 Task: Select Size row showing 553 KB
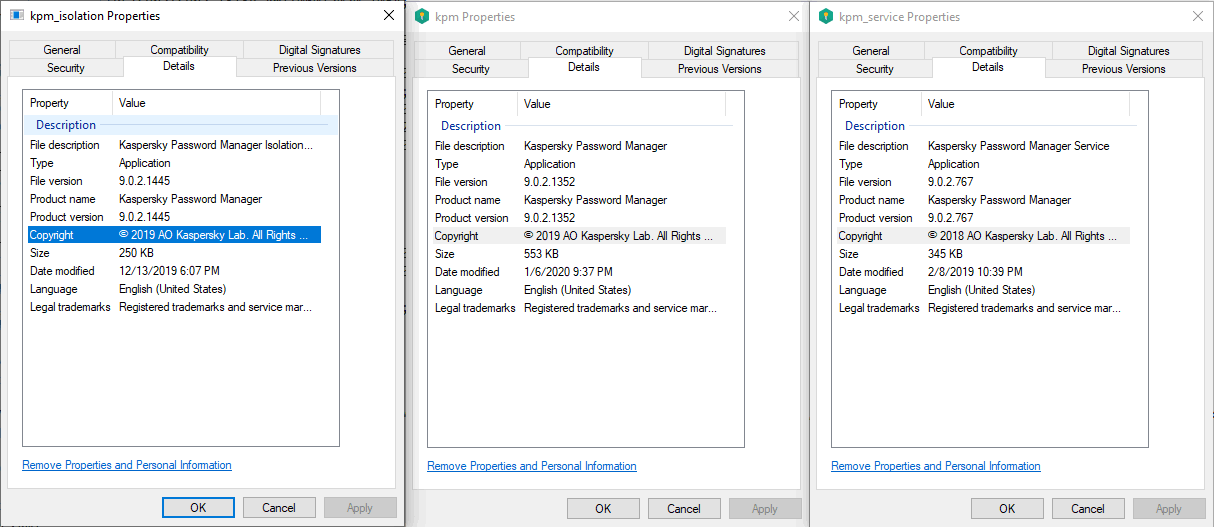coord(579,254)
